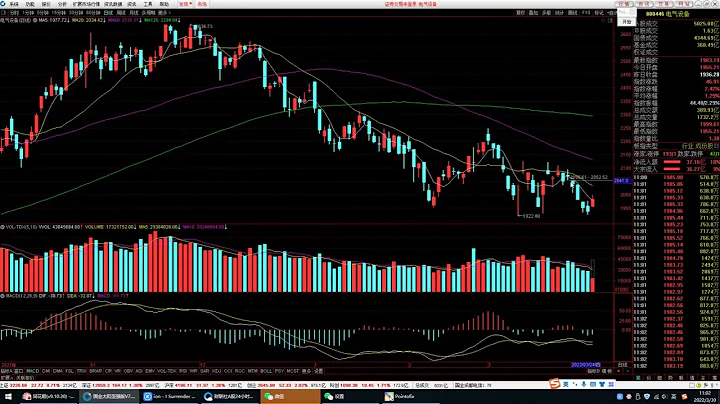Select the MACD indicator tab

tap(33, 370)
